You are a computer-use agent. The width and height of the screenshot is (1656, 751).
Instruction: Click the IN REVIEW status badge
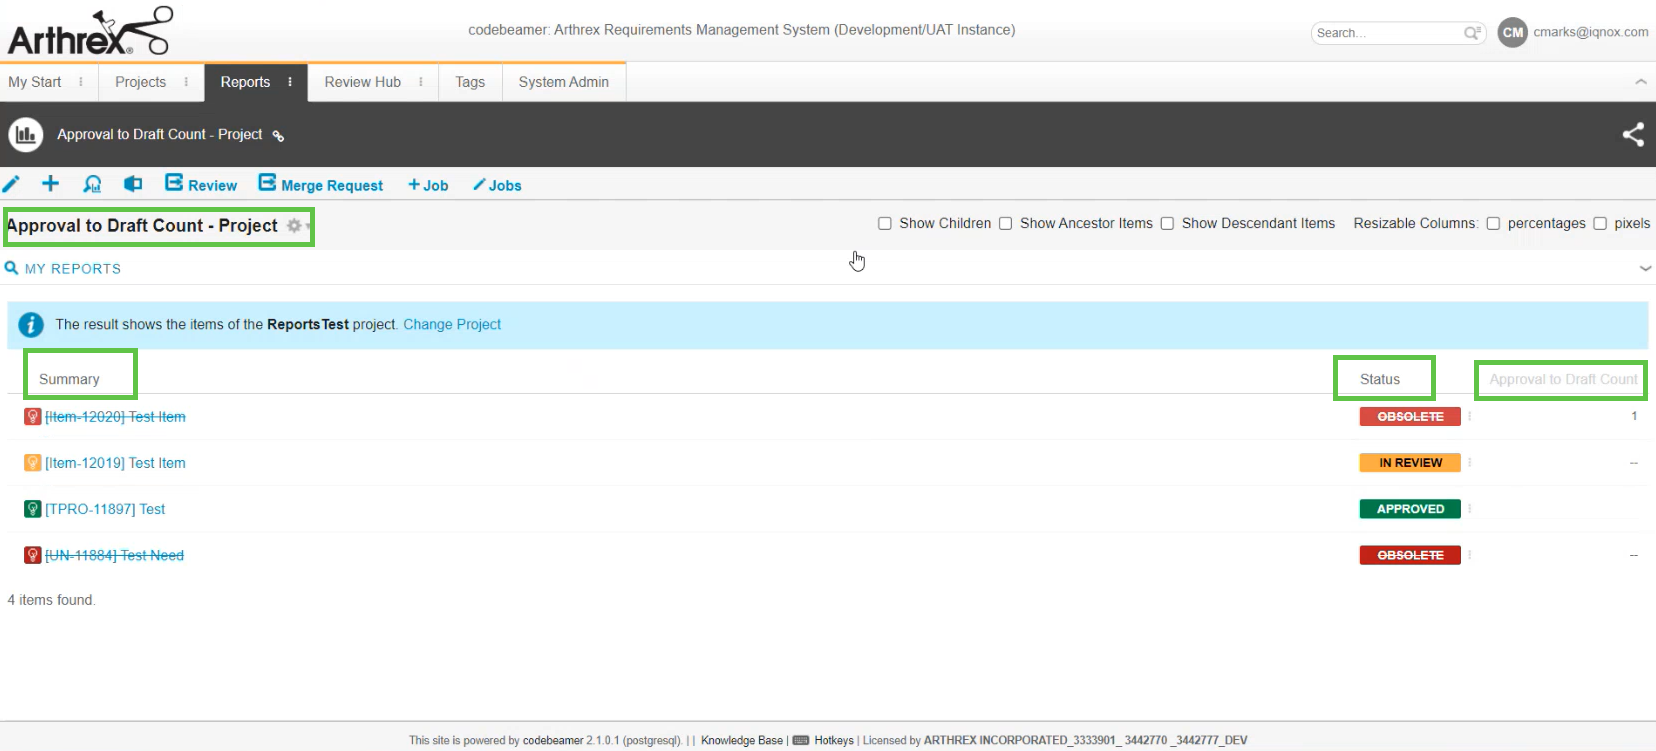[x=1410, y=463]
